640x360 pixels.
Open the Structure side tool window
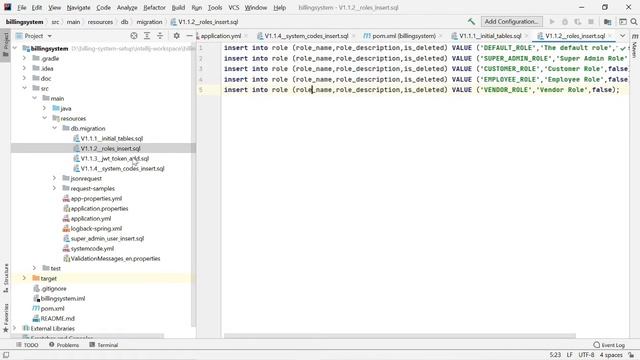[x=6, y=278]
